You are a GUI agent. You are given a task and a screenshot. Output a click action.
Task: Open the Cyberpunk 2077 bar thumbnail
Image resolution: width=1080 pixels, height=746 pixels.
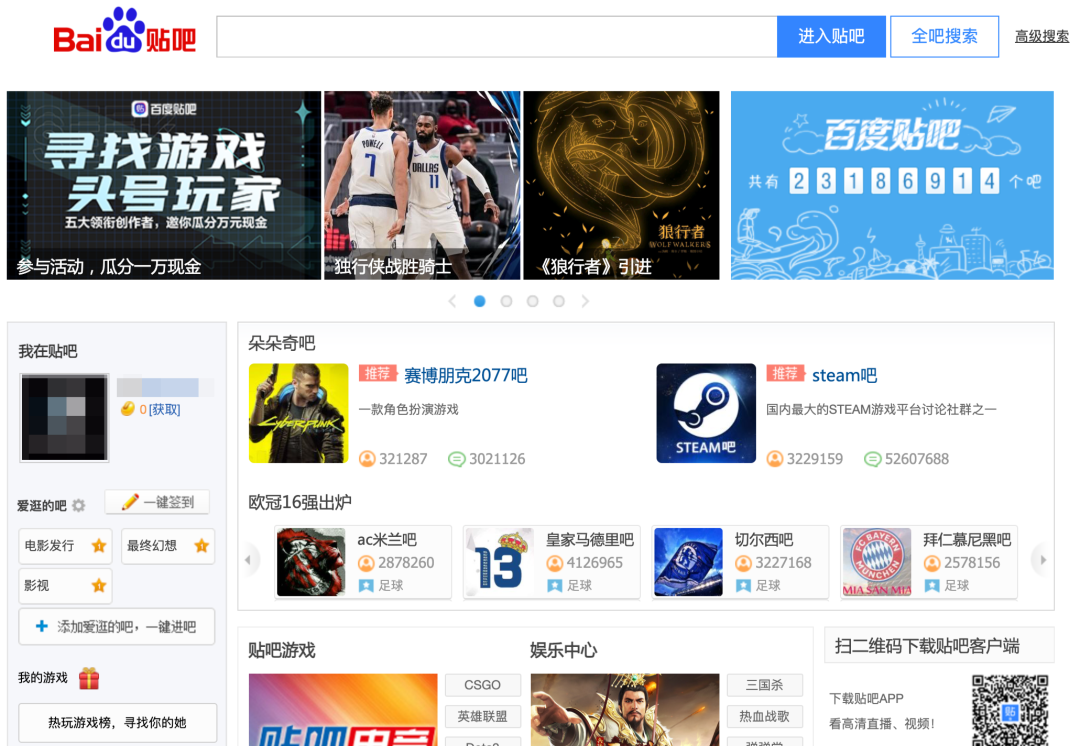pos(298,413)
